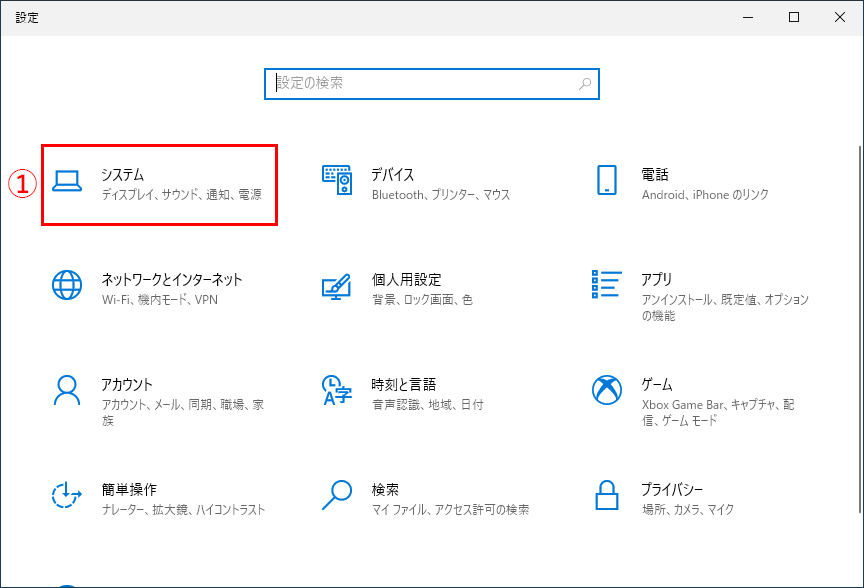This screenshot has height=588, width=864.
Task: Open ネットワークとインターネット title
Action: pyautogui.click(x=172, y=279)
